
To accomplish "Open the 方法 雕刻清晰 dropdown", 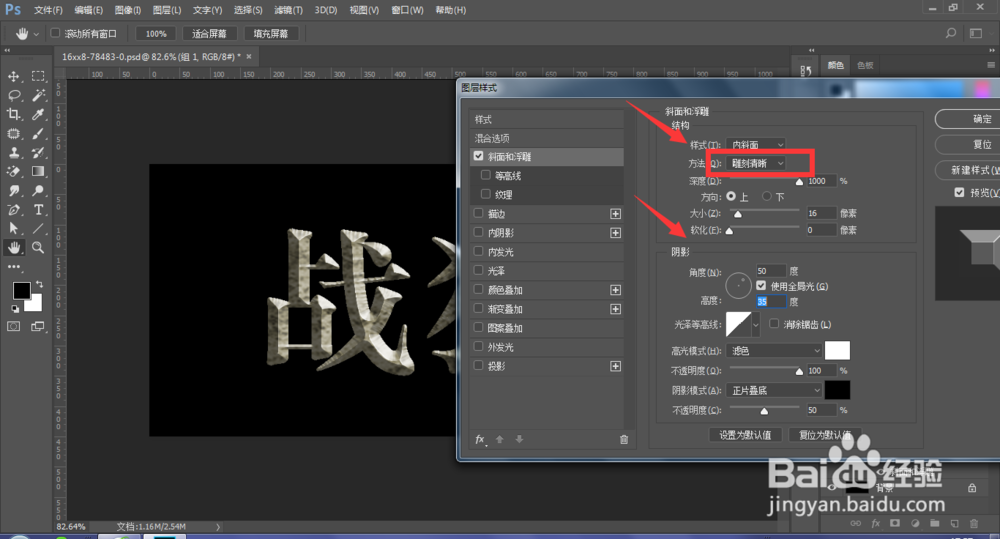I will click(x=756, y=163).
